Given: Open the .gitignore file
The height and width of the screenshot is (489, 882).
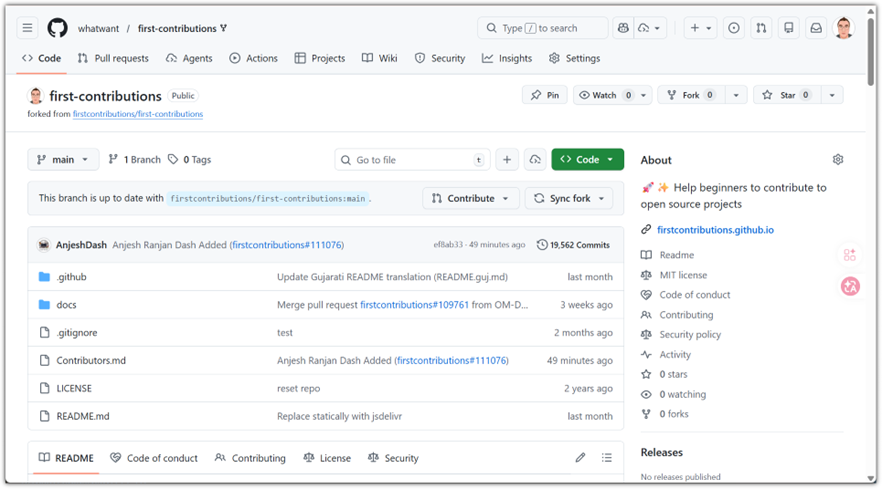Looking at the screenshot, I should pos(77,333).
